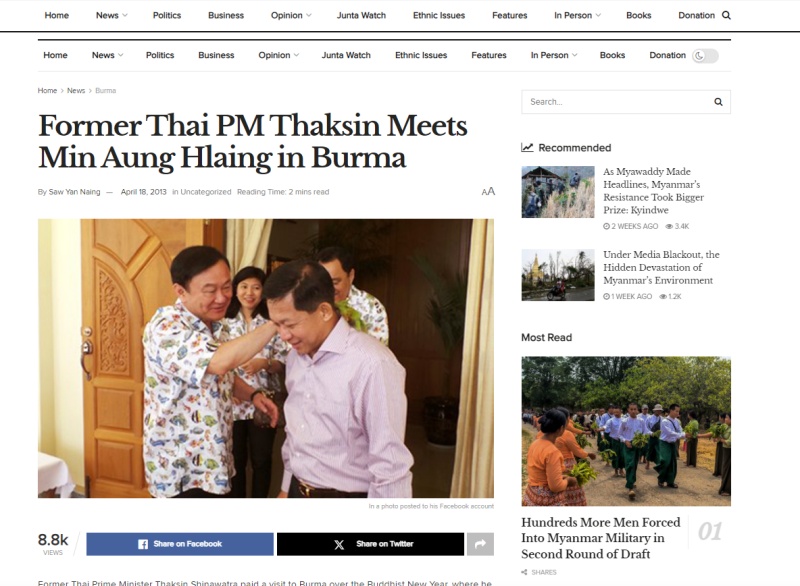Share article via the Facebook icon button
800x586 pixels.
180,544
